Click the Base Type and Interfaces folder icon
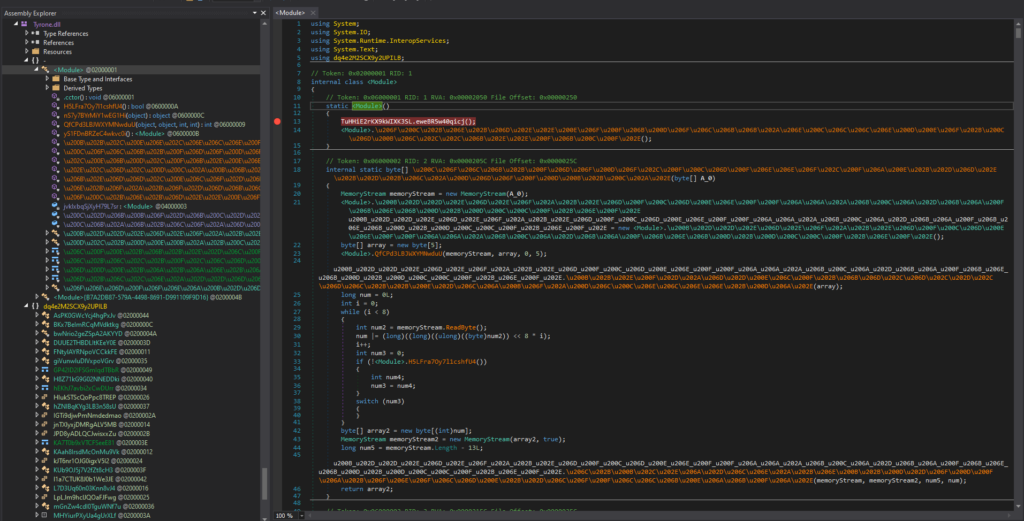 click(55, 78)
